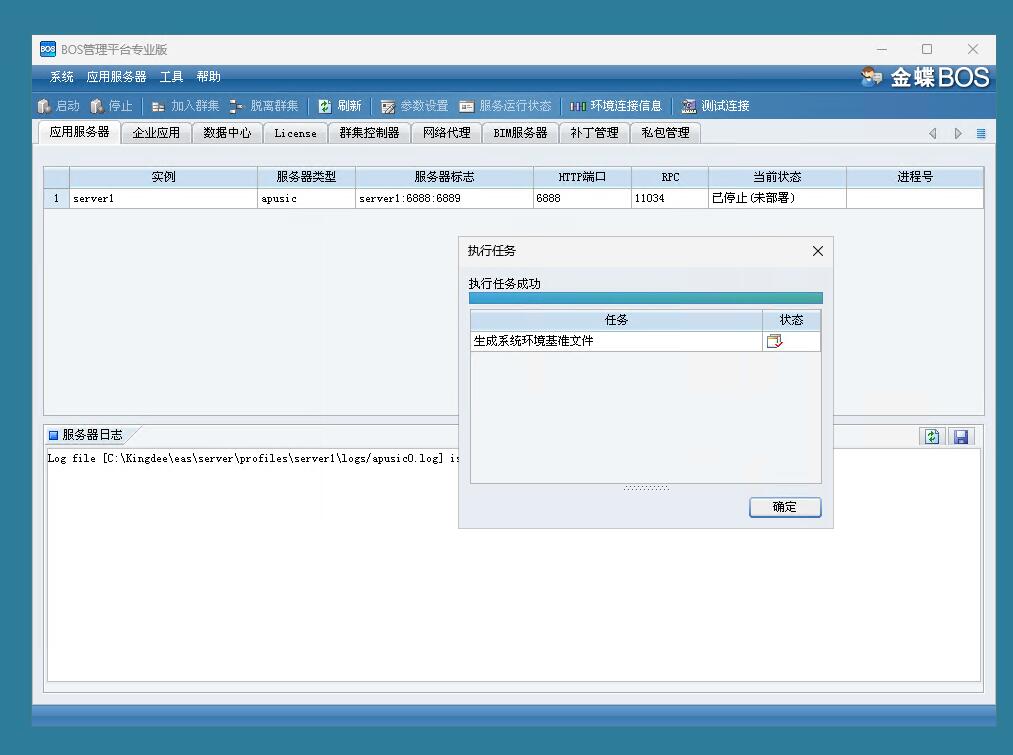Screen dimensions: 1013x755
Task: Select row number 1 header
Action: click(x=56, y=198)
